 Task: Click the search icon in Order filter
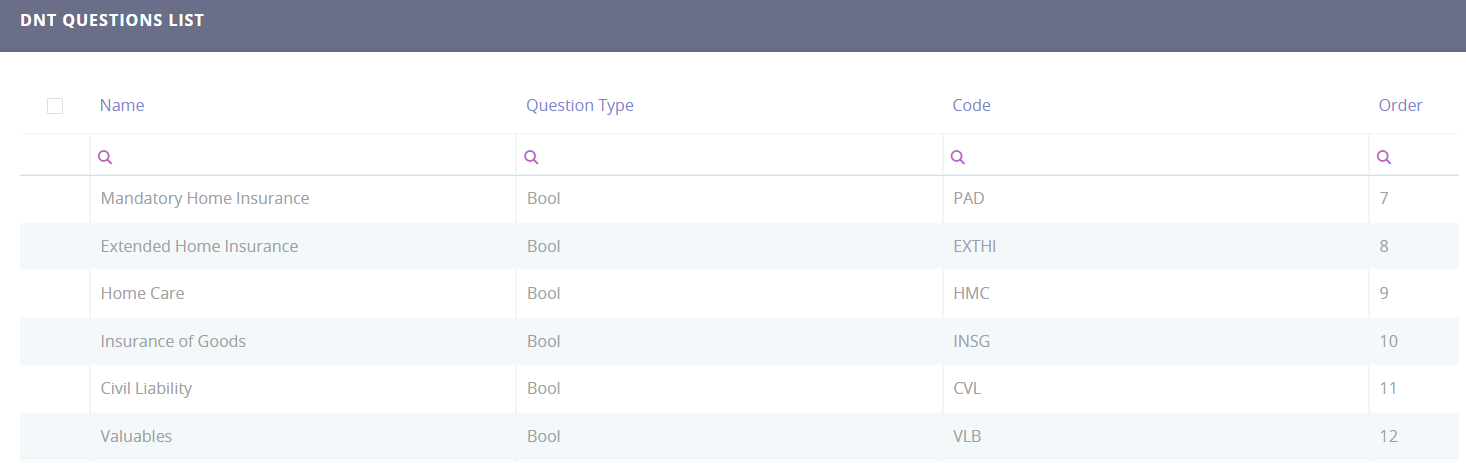pyautogui.click(x=1384, y=157)
